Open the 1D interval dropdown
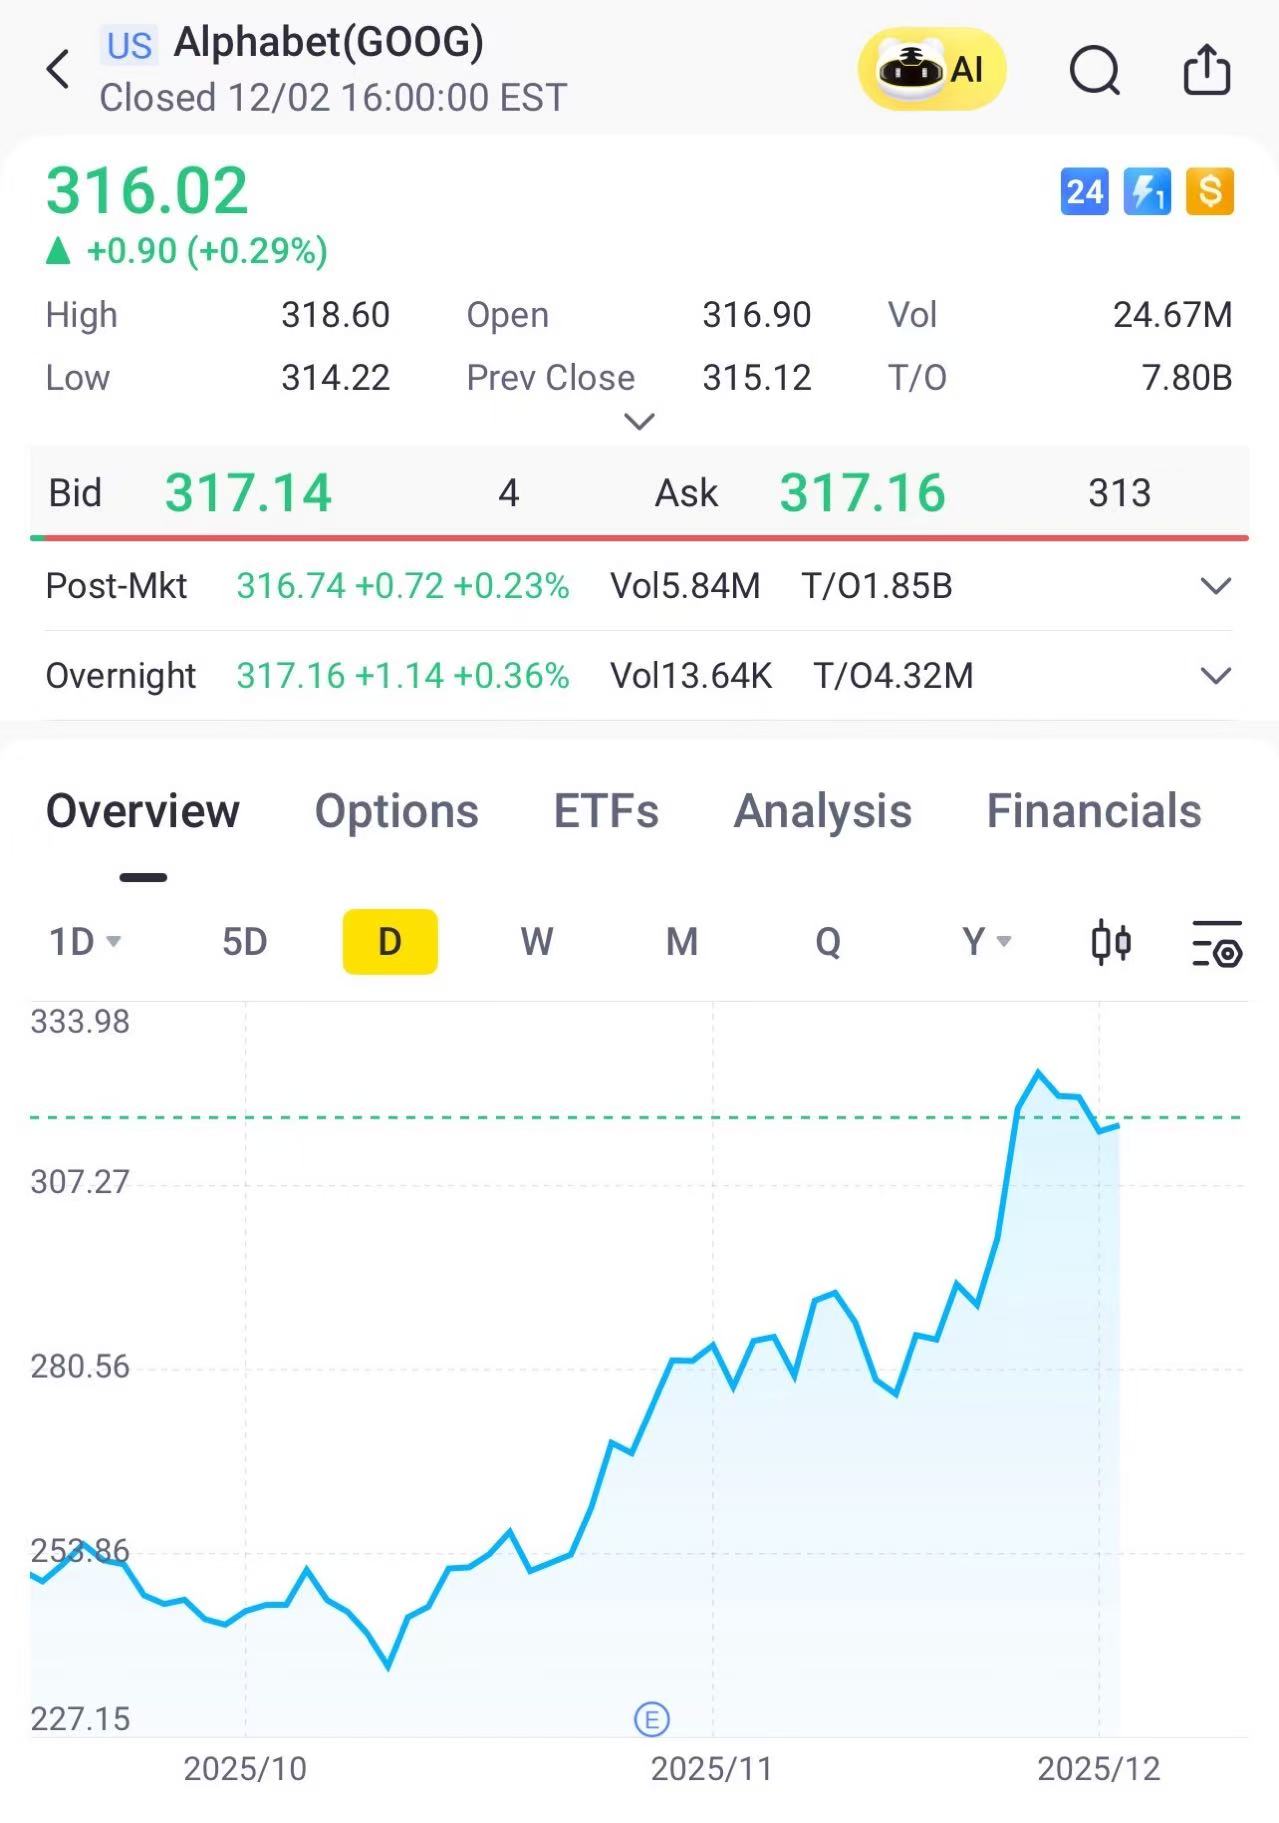The height and width of the screenshot is (1823, 1279). pyautogui.click(x=85, y=942)
